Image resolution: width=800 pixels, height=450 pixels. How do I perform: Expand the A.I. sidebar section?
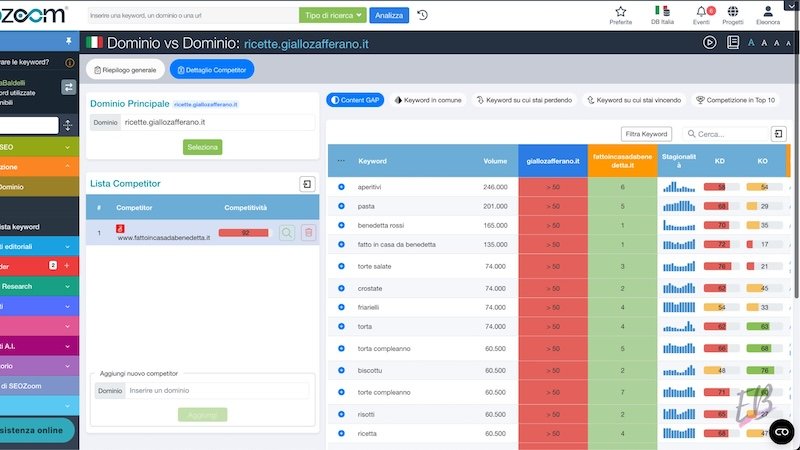click(67, 346)
